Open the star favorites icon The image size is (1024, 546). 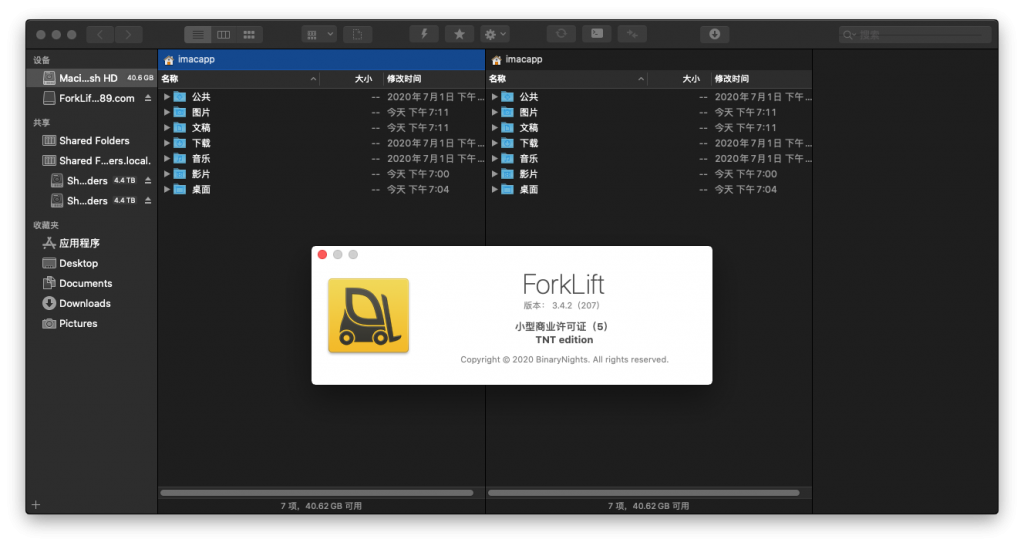[459, 35]
